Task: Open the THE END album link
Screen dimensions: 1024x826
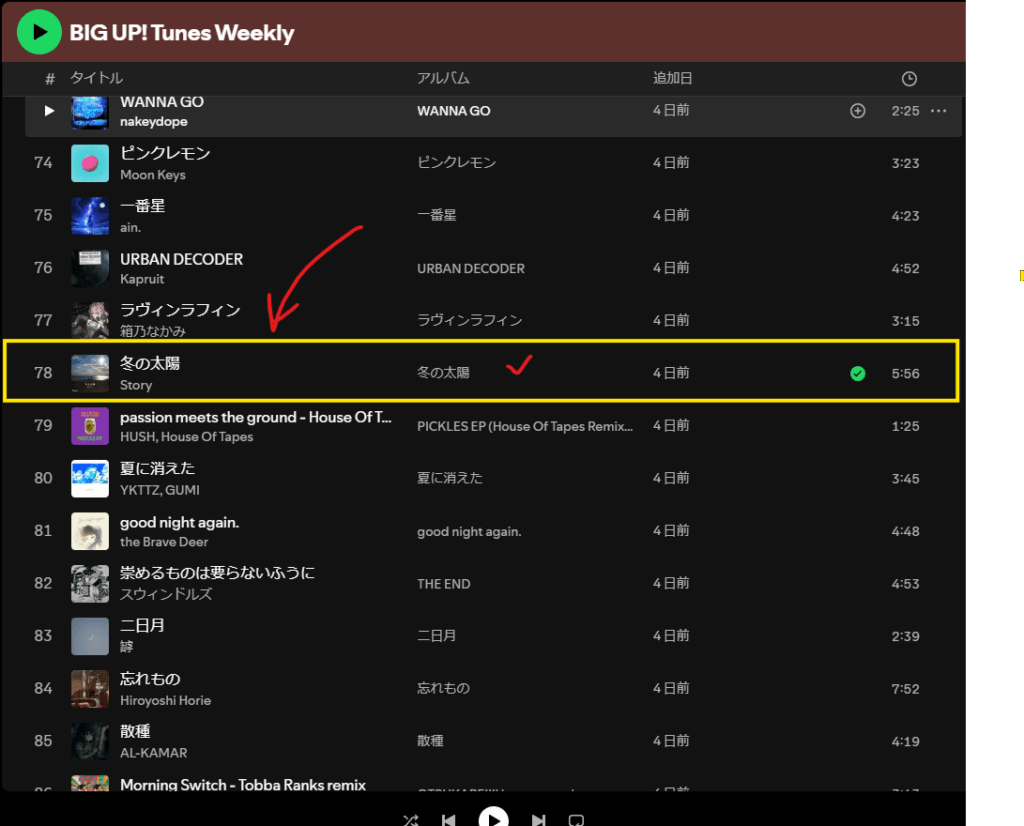Action: [444, 584]
